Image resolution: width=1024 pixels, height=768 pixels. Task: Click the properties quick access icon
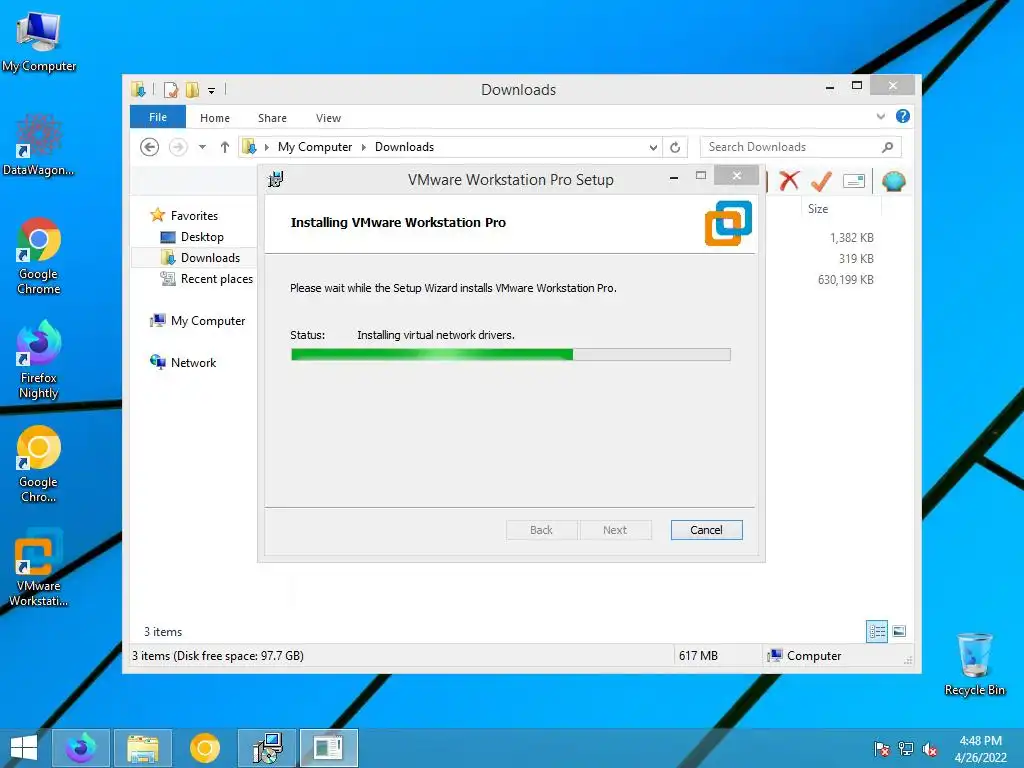point(171,89)
